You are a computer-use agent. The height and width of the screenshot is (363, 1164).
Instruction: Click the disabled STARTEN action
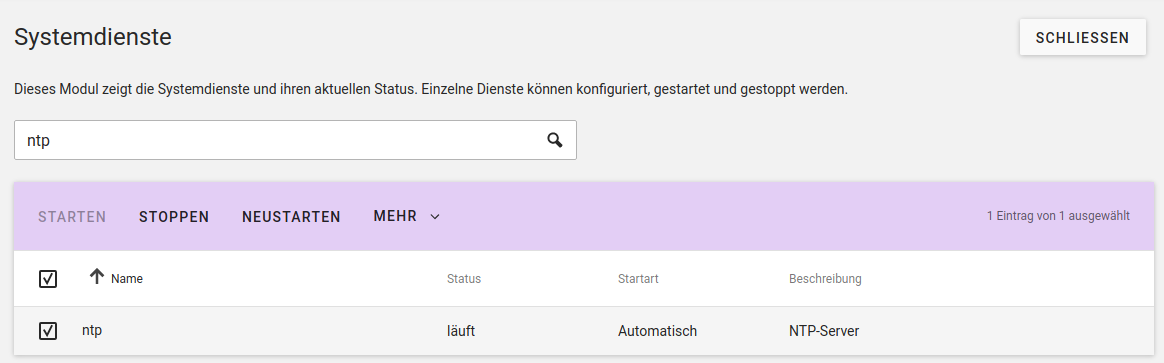pyautogui.click(x=72, y=217)
